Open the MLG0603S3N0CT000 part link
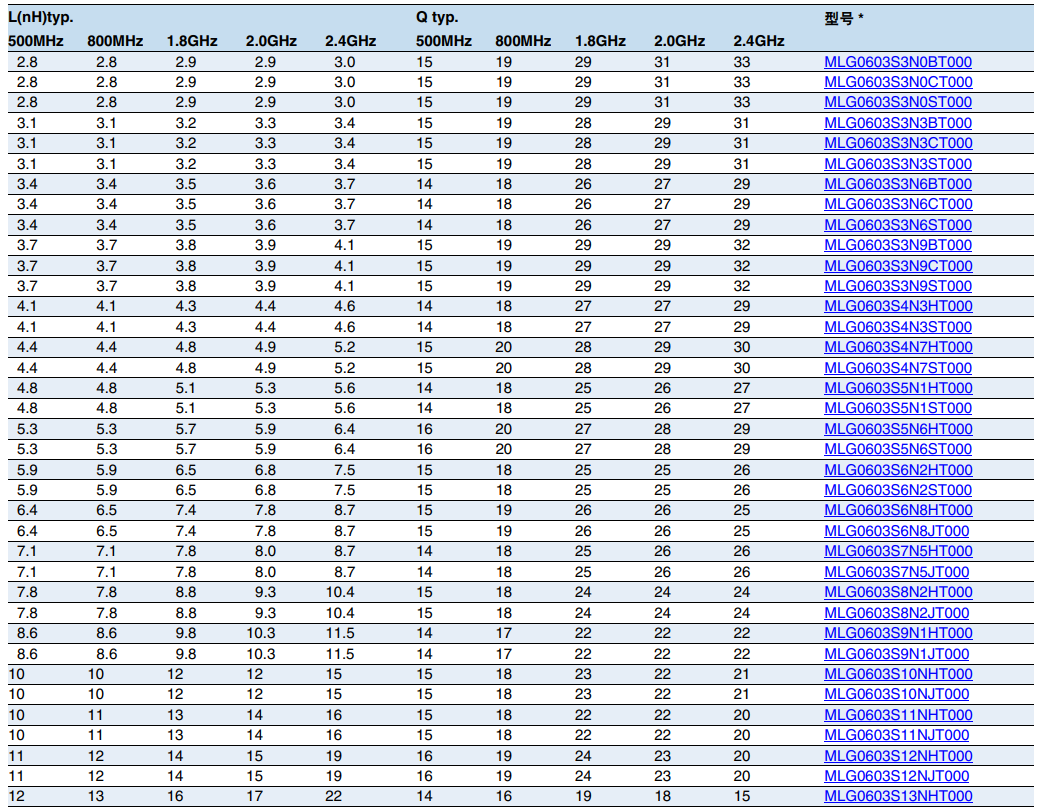The width and height of the screenshot is (1044, 807). [x=898, y=82]
